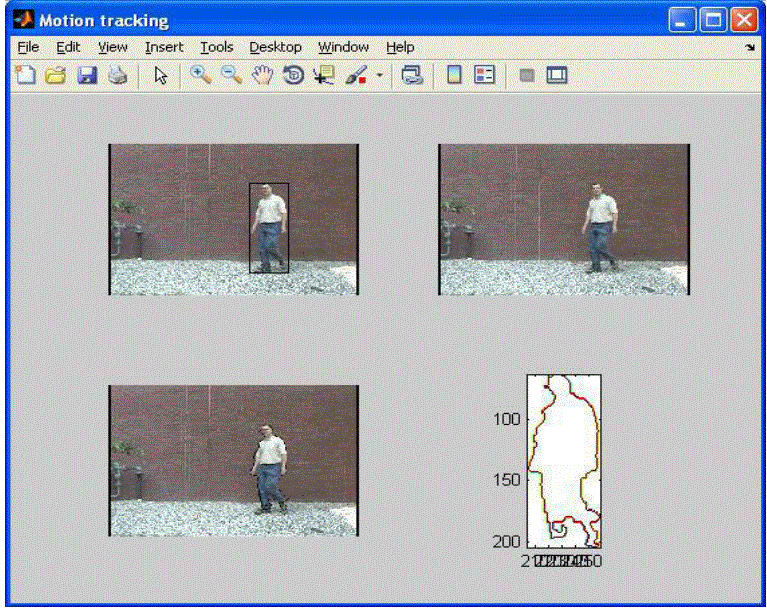
Task: Click the dock figure arrow at menu bar right
Action: [x=750, y=47]
